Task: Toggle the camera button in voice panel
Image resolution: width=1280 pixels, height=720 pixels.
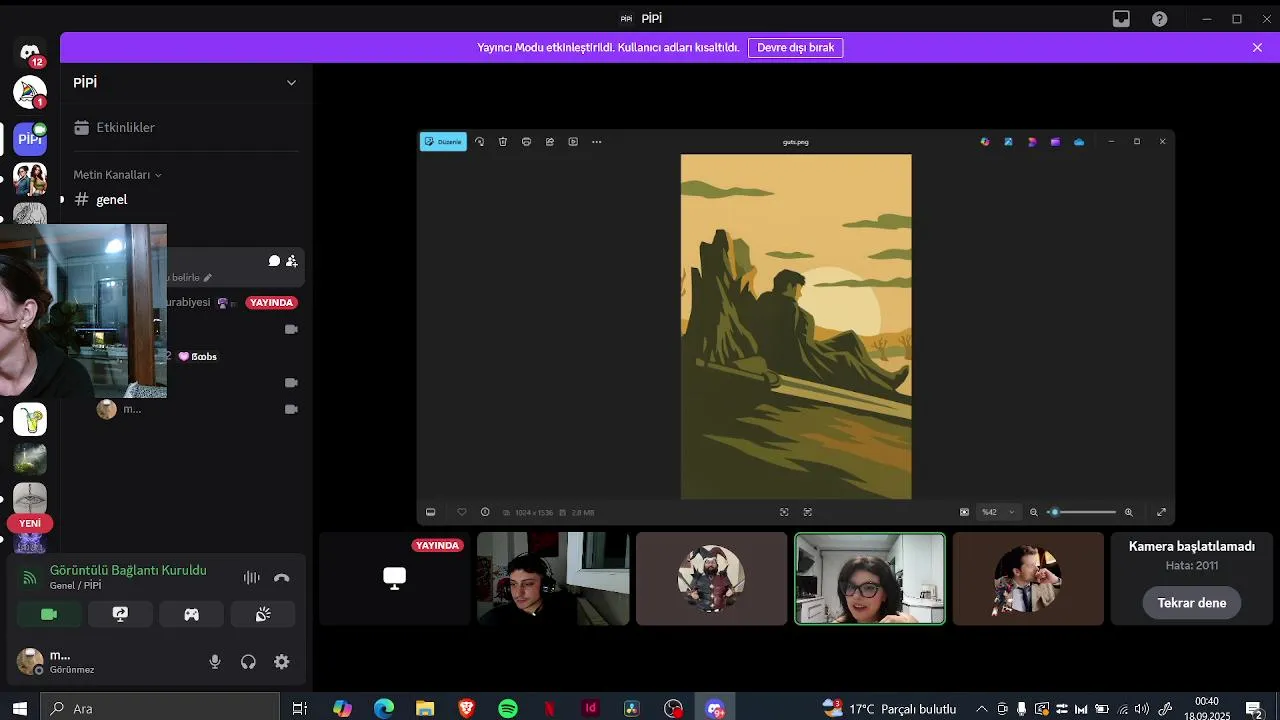Action: (x=49, y=615)
